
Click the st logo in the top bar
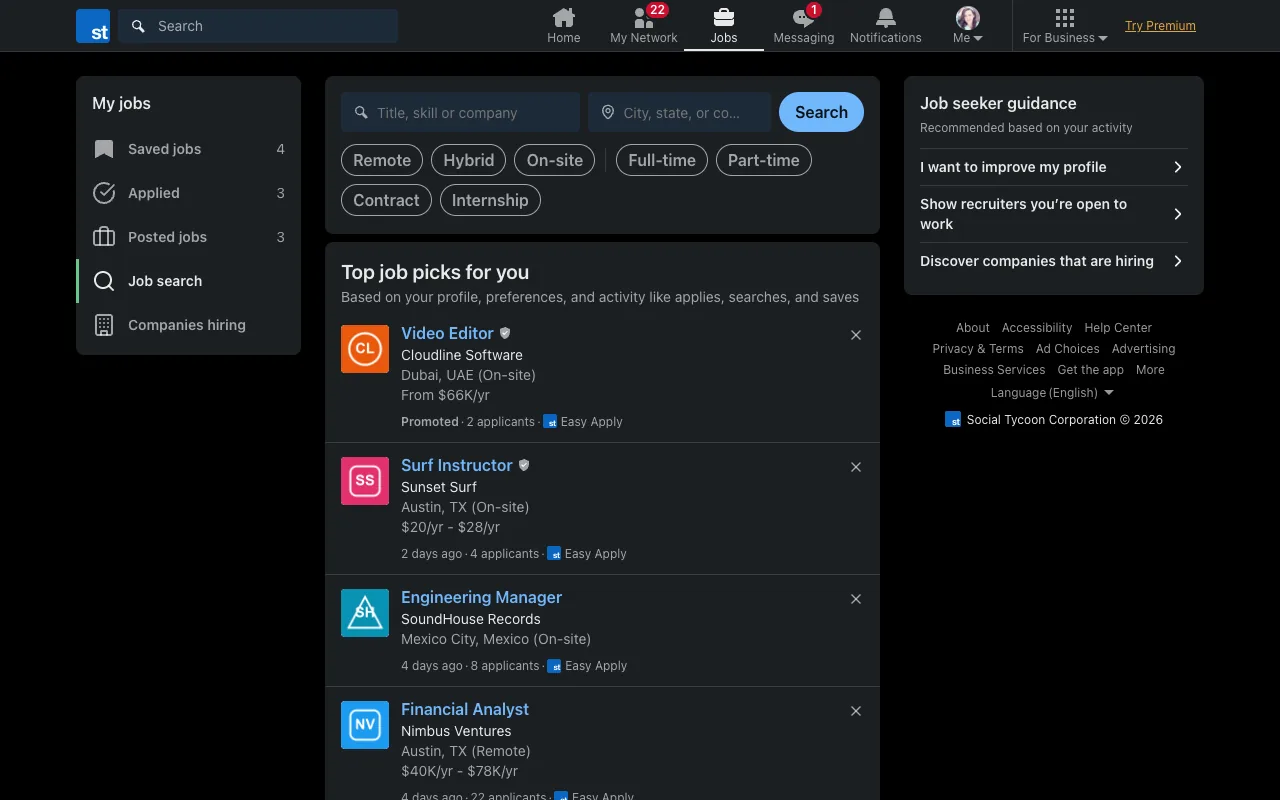93,26
